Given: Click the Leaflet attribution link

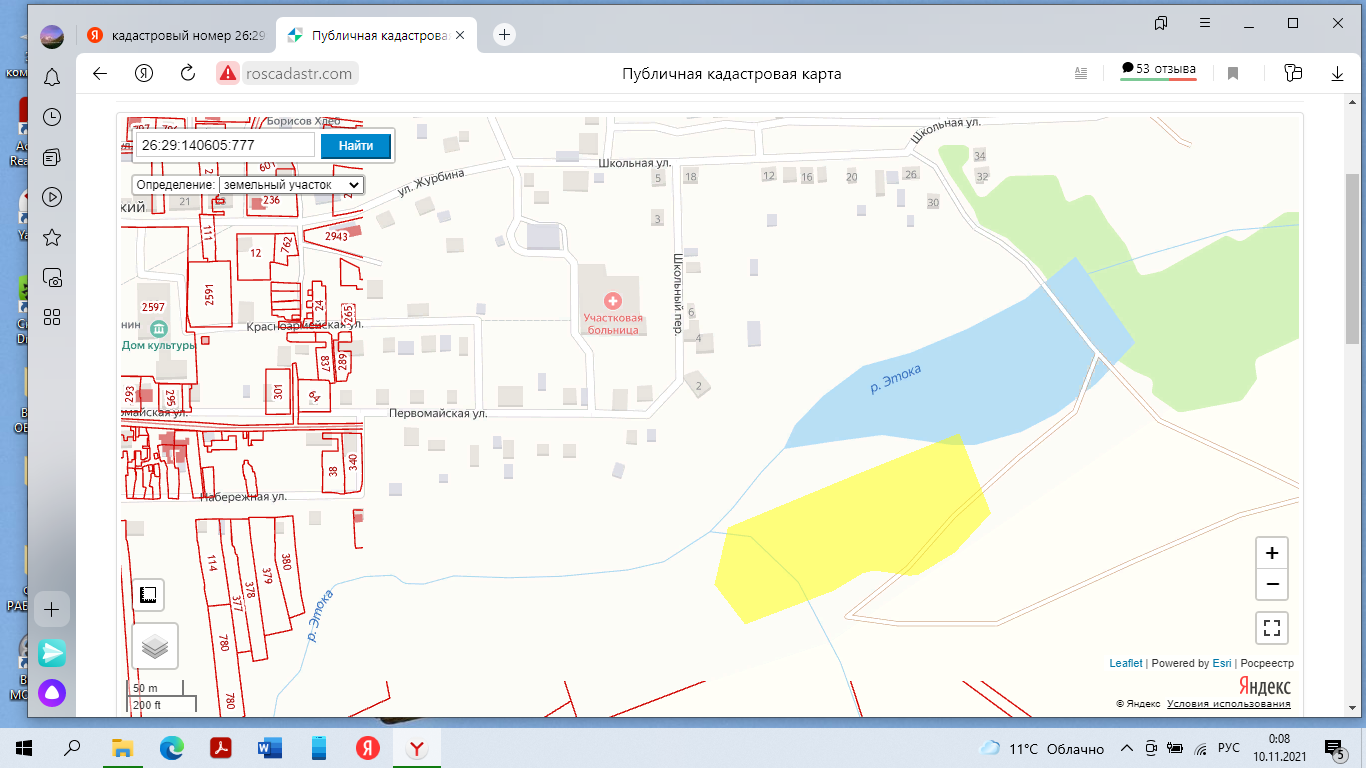Looking at the screenshot, I should (1125, 663).
